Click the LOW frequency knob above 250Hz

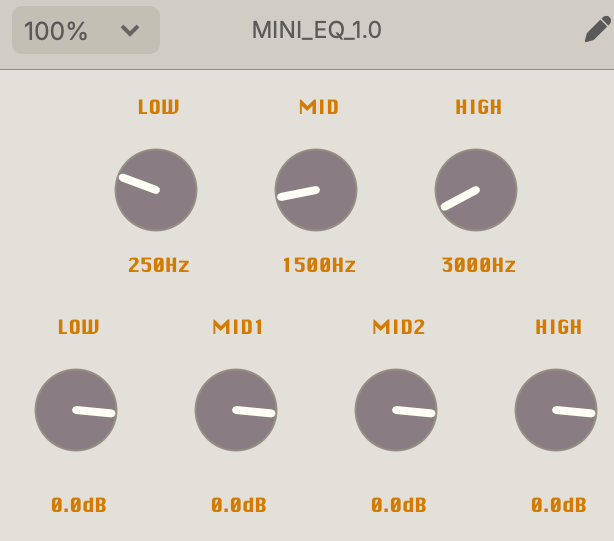pos(156,190)
